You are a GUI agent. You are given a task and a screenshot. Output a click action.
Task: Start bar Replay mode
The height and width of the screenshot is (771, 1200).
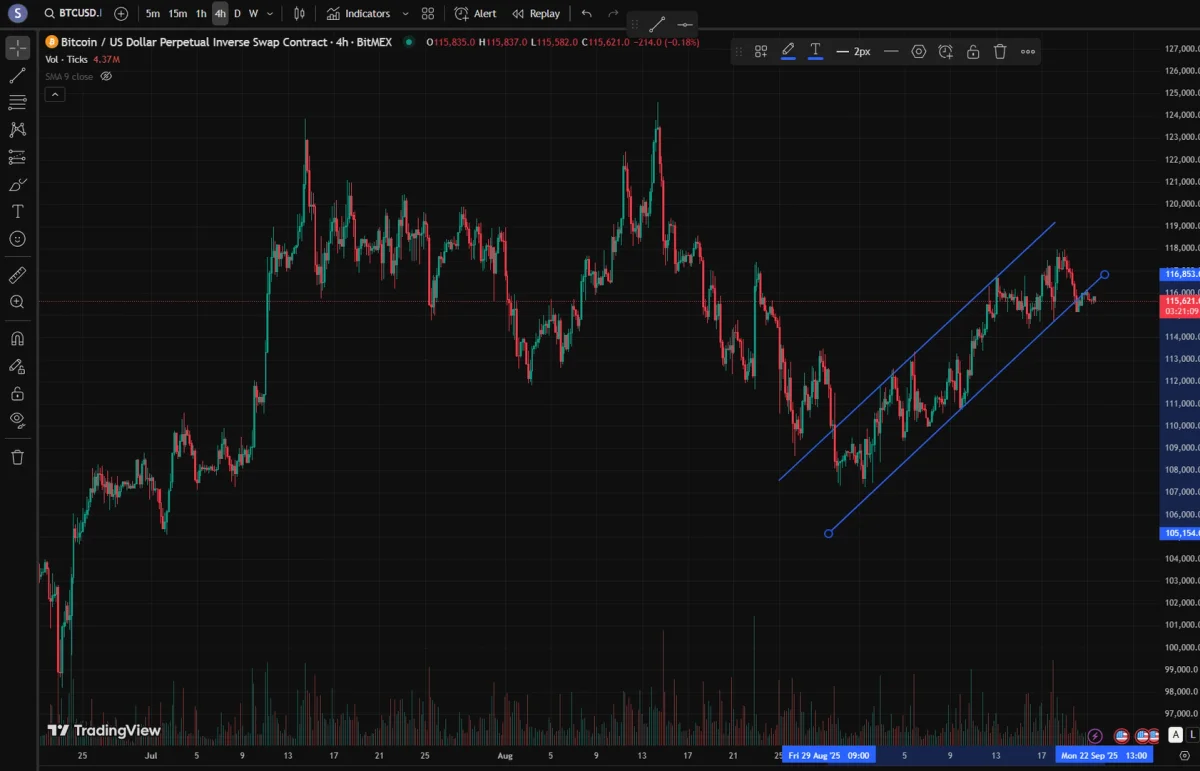pyautogui.click(x=536, y=13)
